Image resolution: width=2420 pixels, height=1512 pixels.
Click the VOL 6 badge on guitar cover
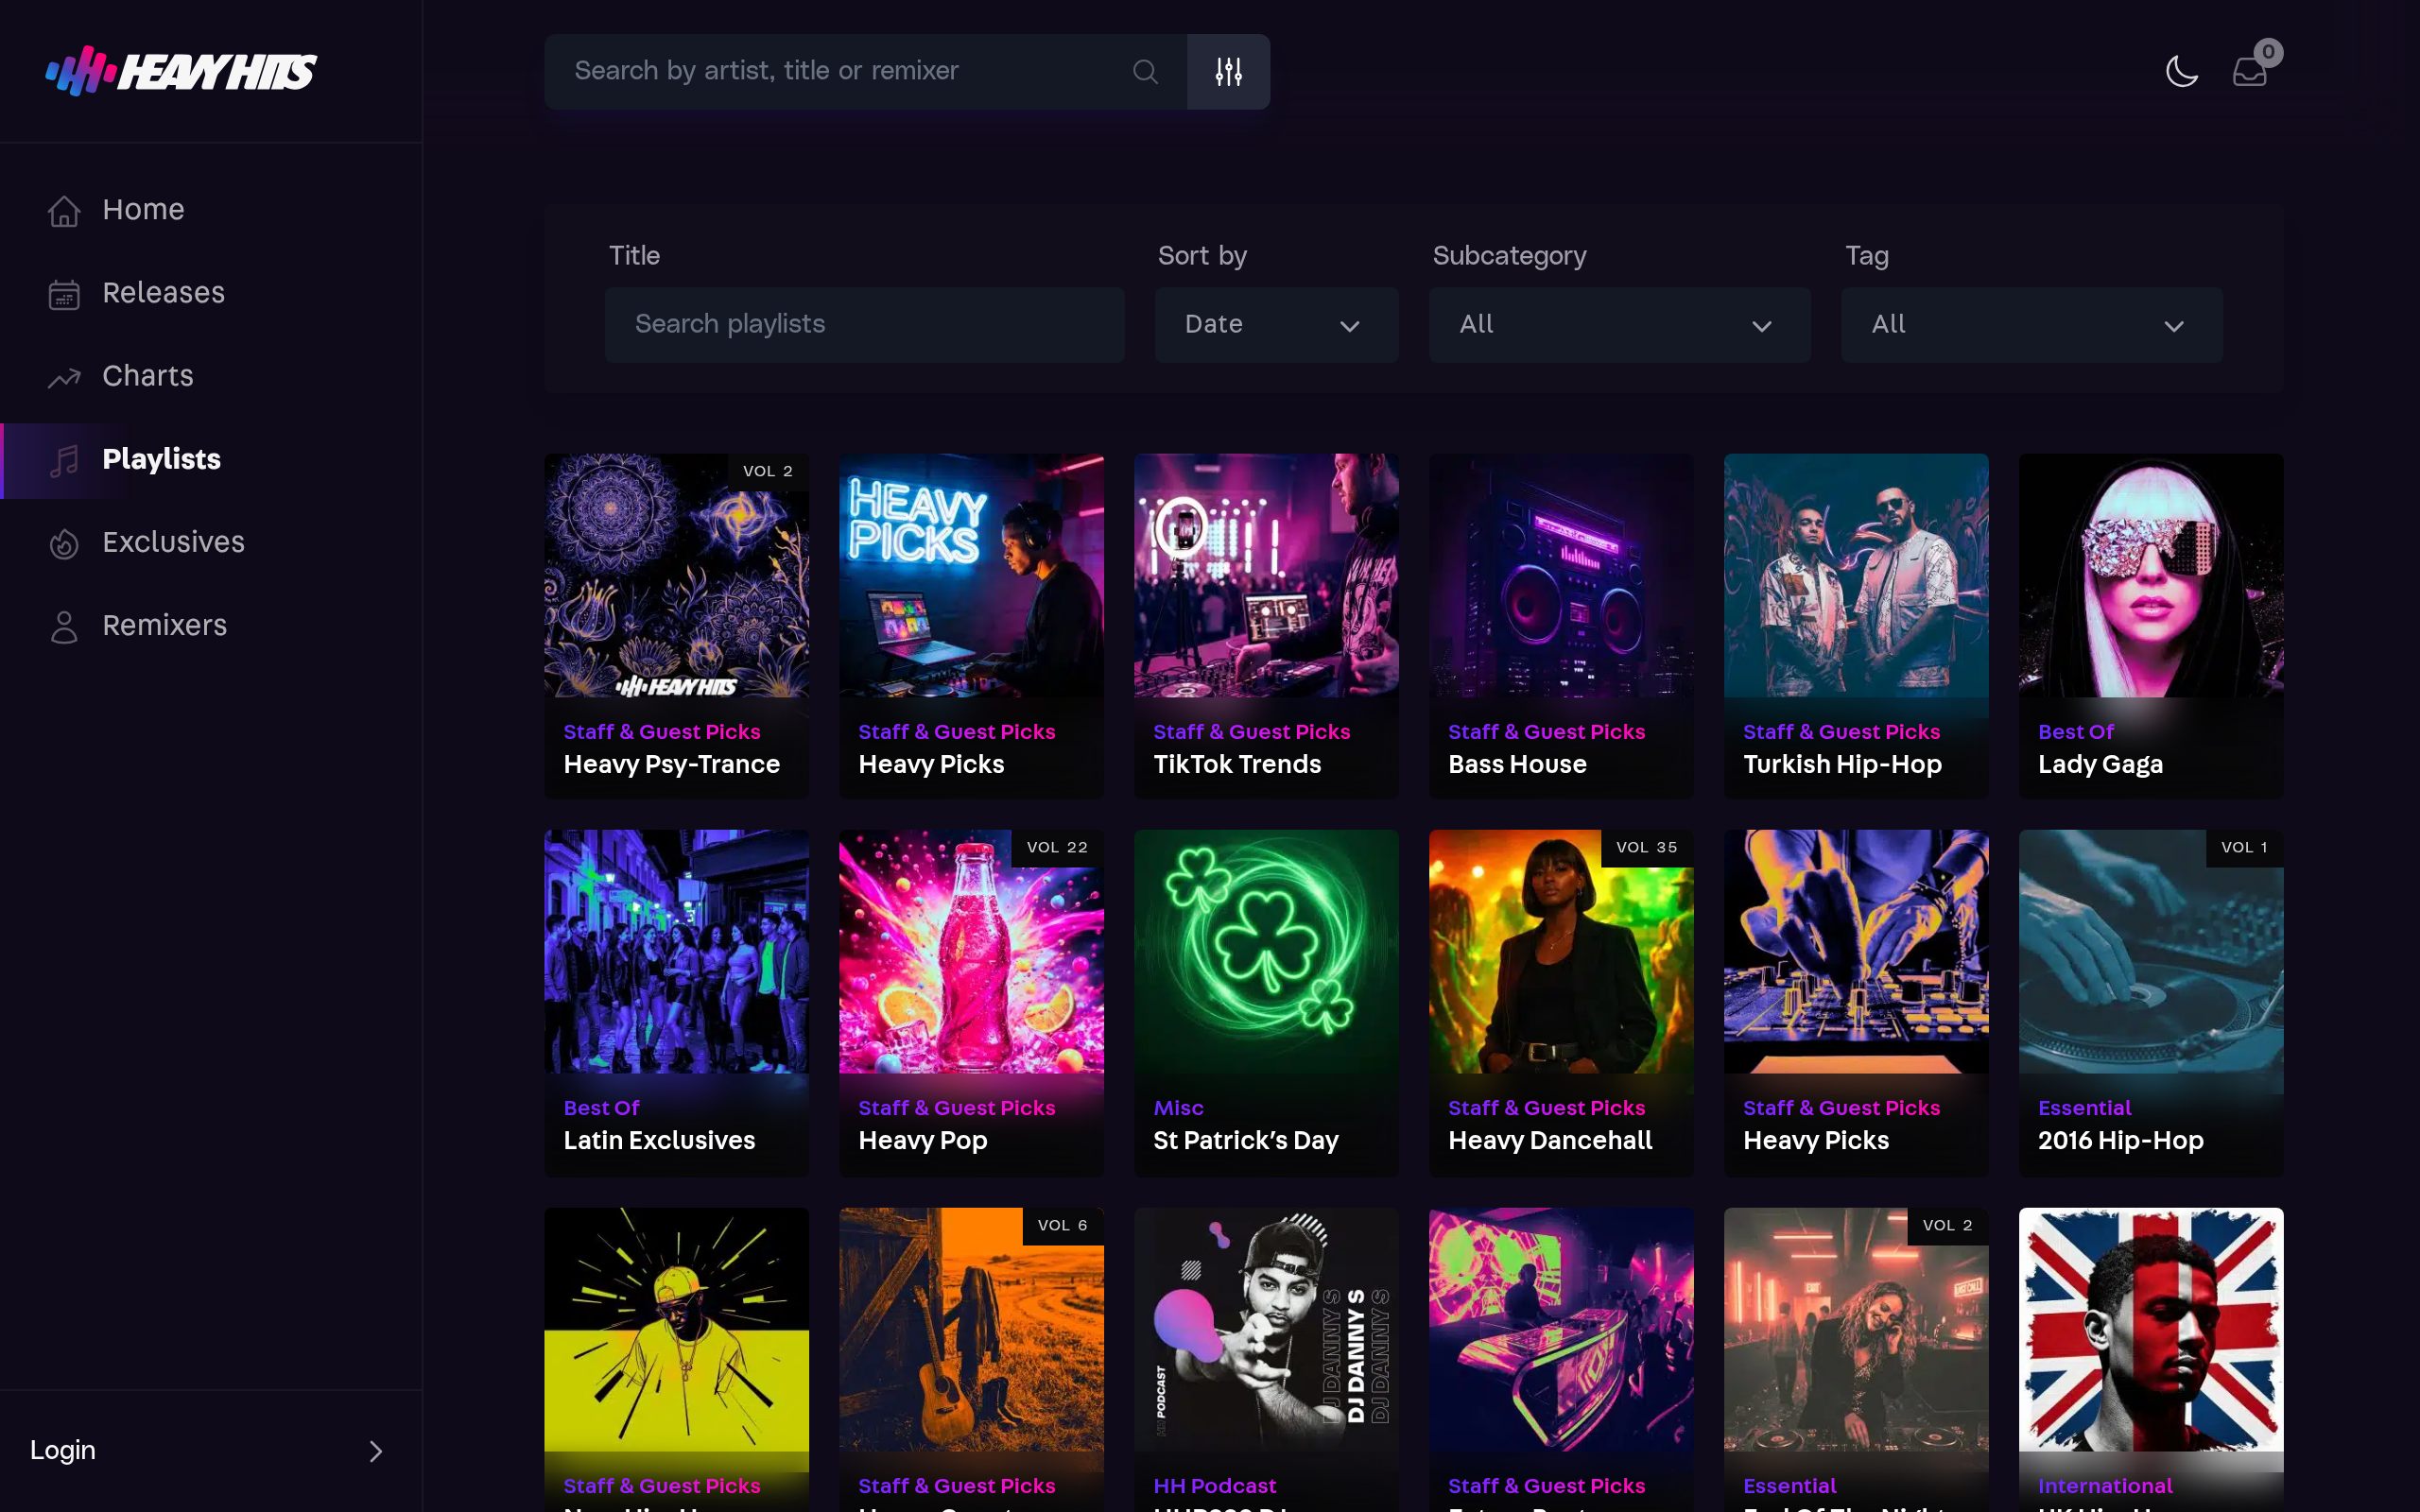(x=1062, y=1225)
